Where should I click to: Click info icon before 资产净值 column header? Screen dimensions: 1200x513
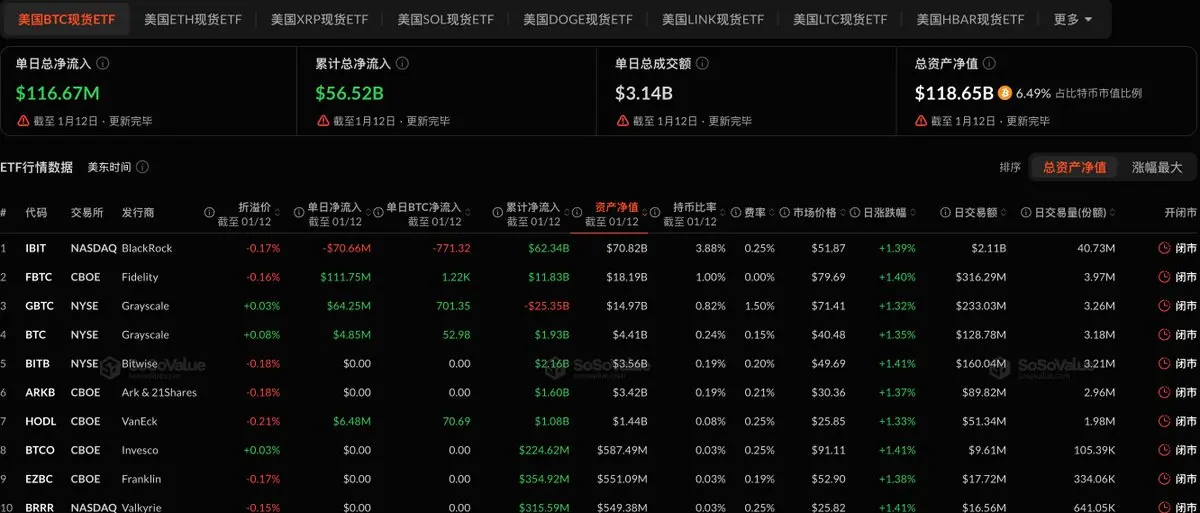pos(577,213)
